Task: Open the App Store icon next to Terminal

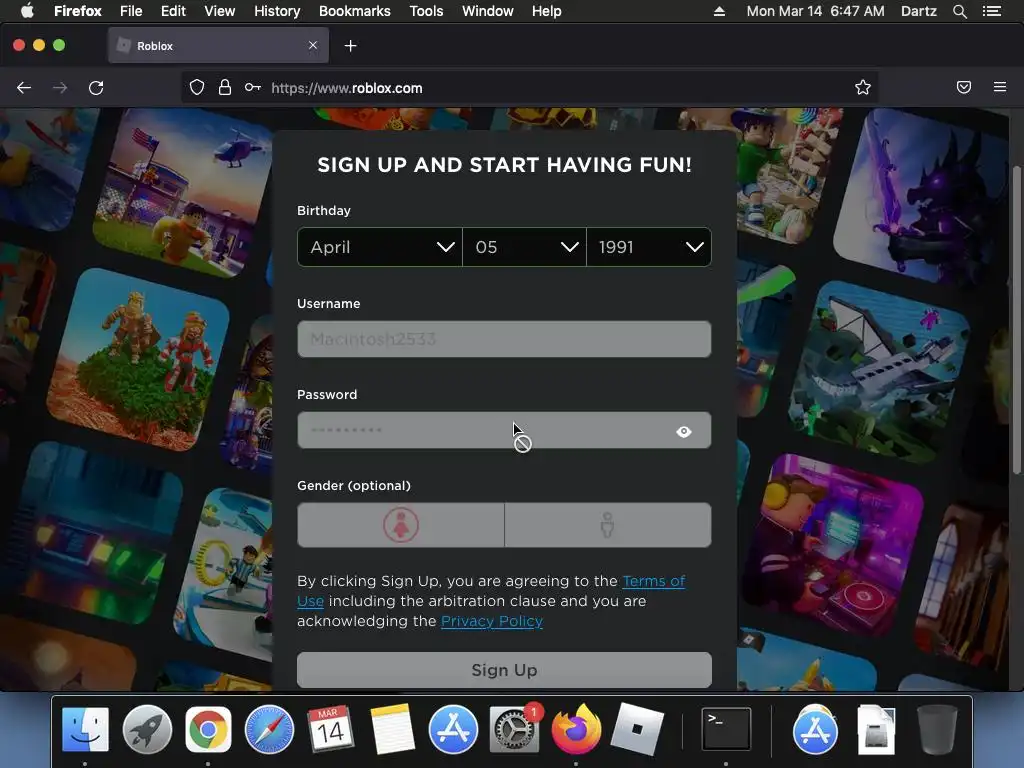Action: click(x=815, y=729)
